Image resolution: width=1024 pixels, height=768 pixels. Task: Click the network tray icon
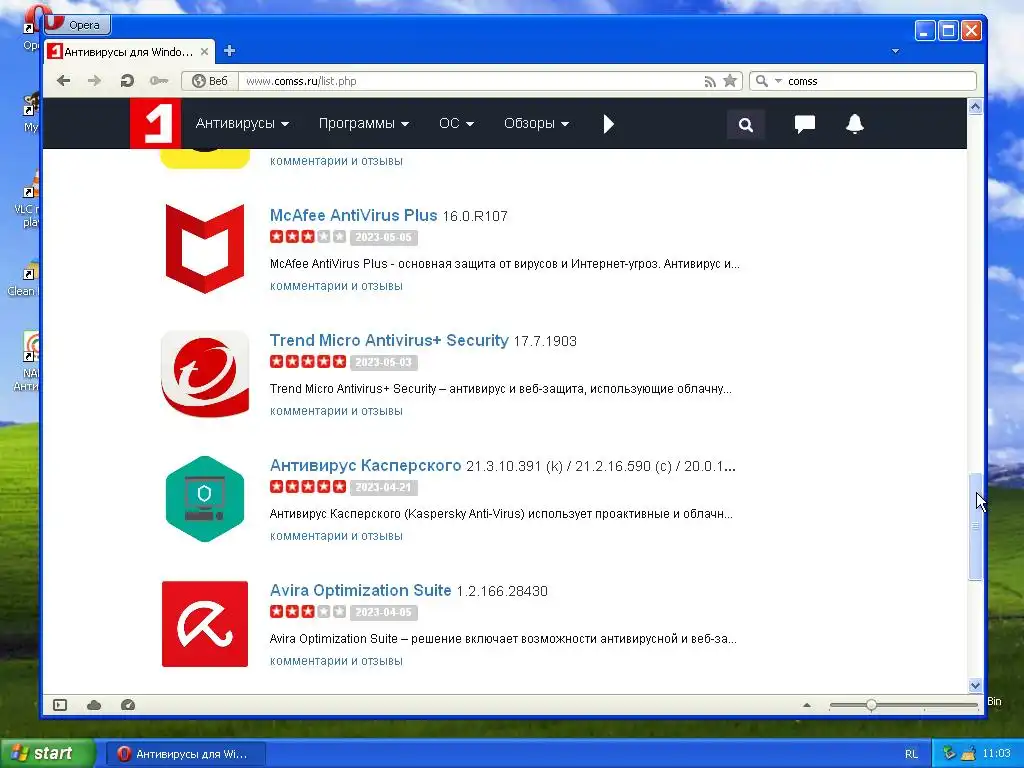pyautogui.click(x=950, y=754)
